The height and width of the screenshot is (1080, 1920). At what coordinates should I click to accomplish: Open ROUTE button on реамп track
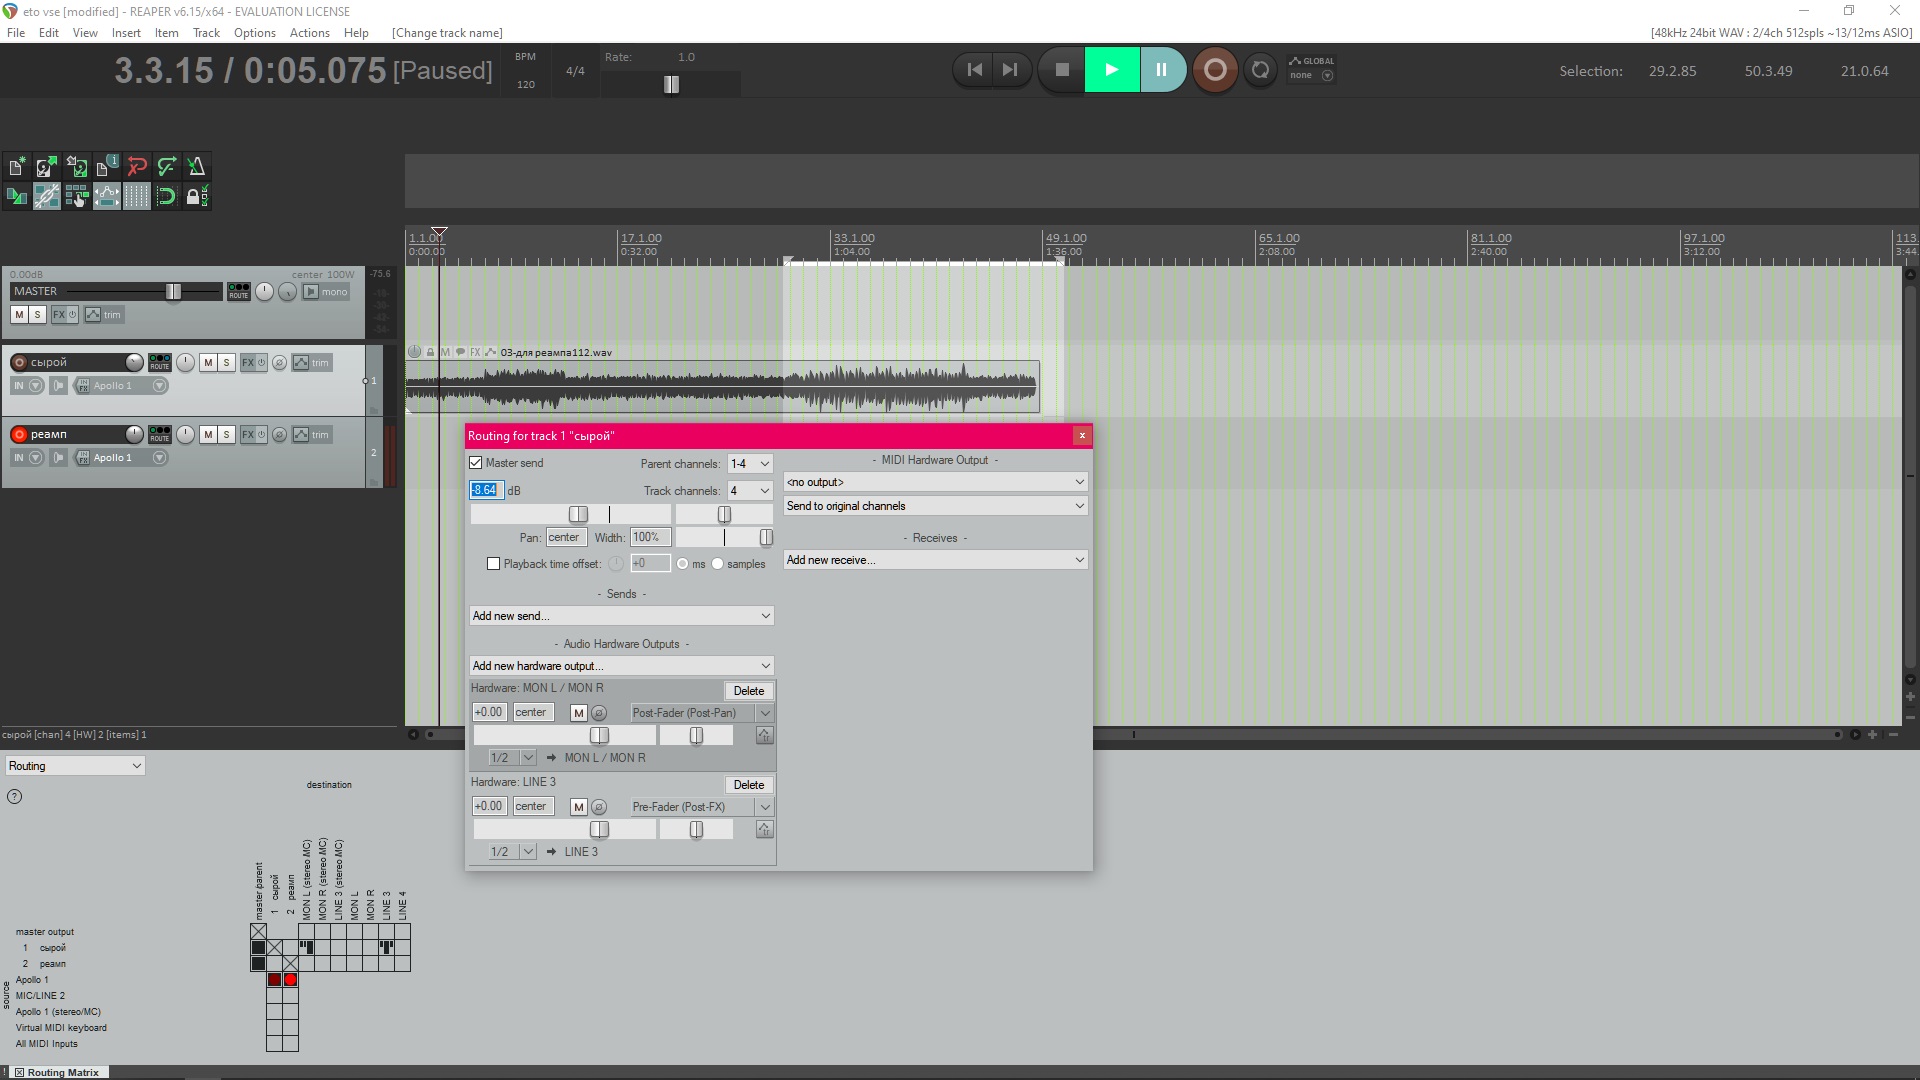(160, 434)
